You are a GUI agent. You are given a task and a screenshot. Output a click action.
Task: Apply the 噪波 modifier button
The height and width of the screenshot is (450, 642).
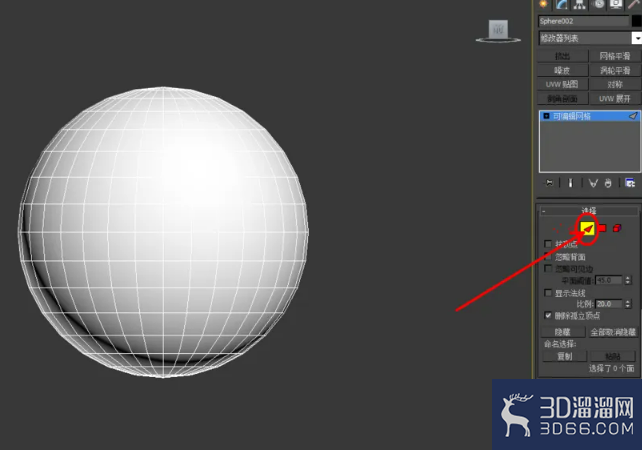563,70
